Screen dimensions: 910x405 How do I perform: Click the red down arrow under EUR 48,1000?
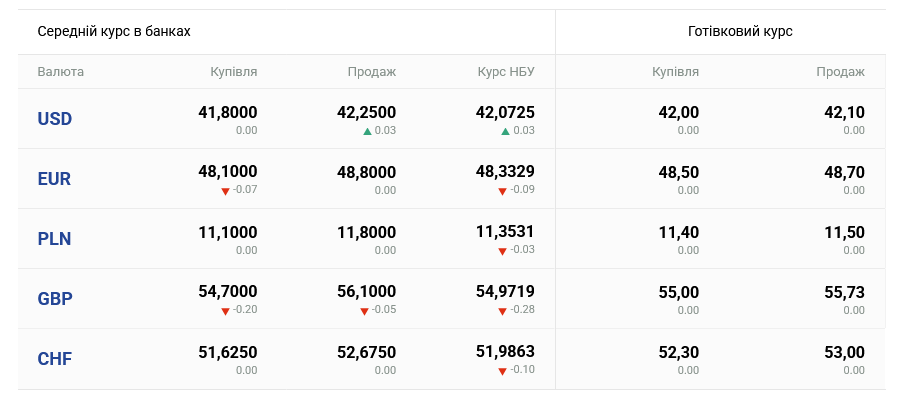(x=225, y=191)
